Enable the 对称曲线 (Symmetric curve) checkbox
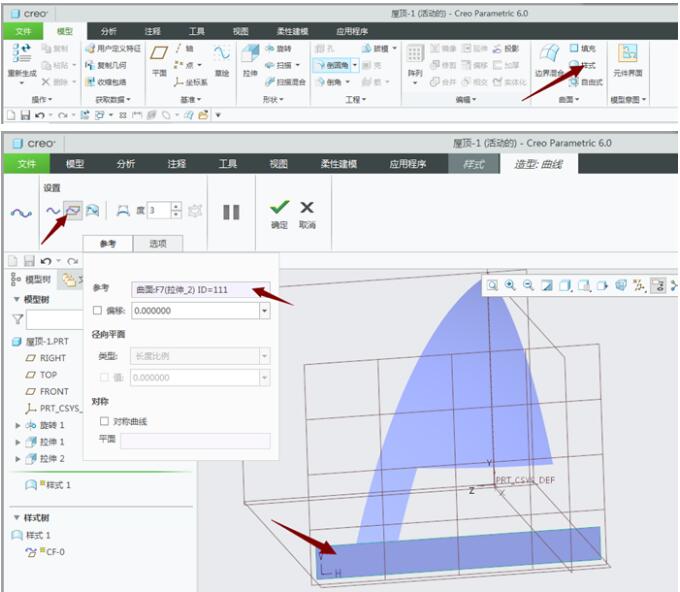The height and width of the screenshot is (592, 680). click(104, 421)
